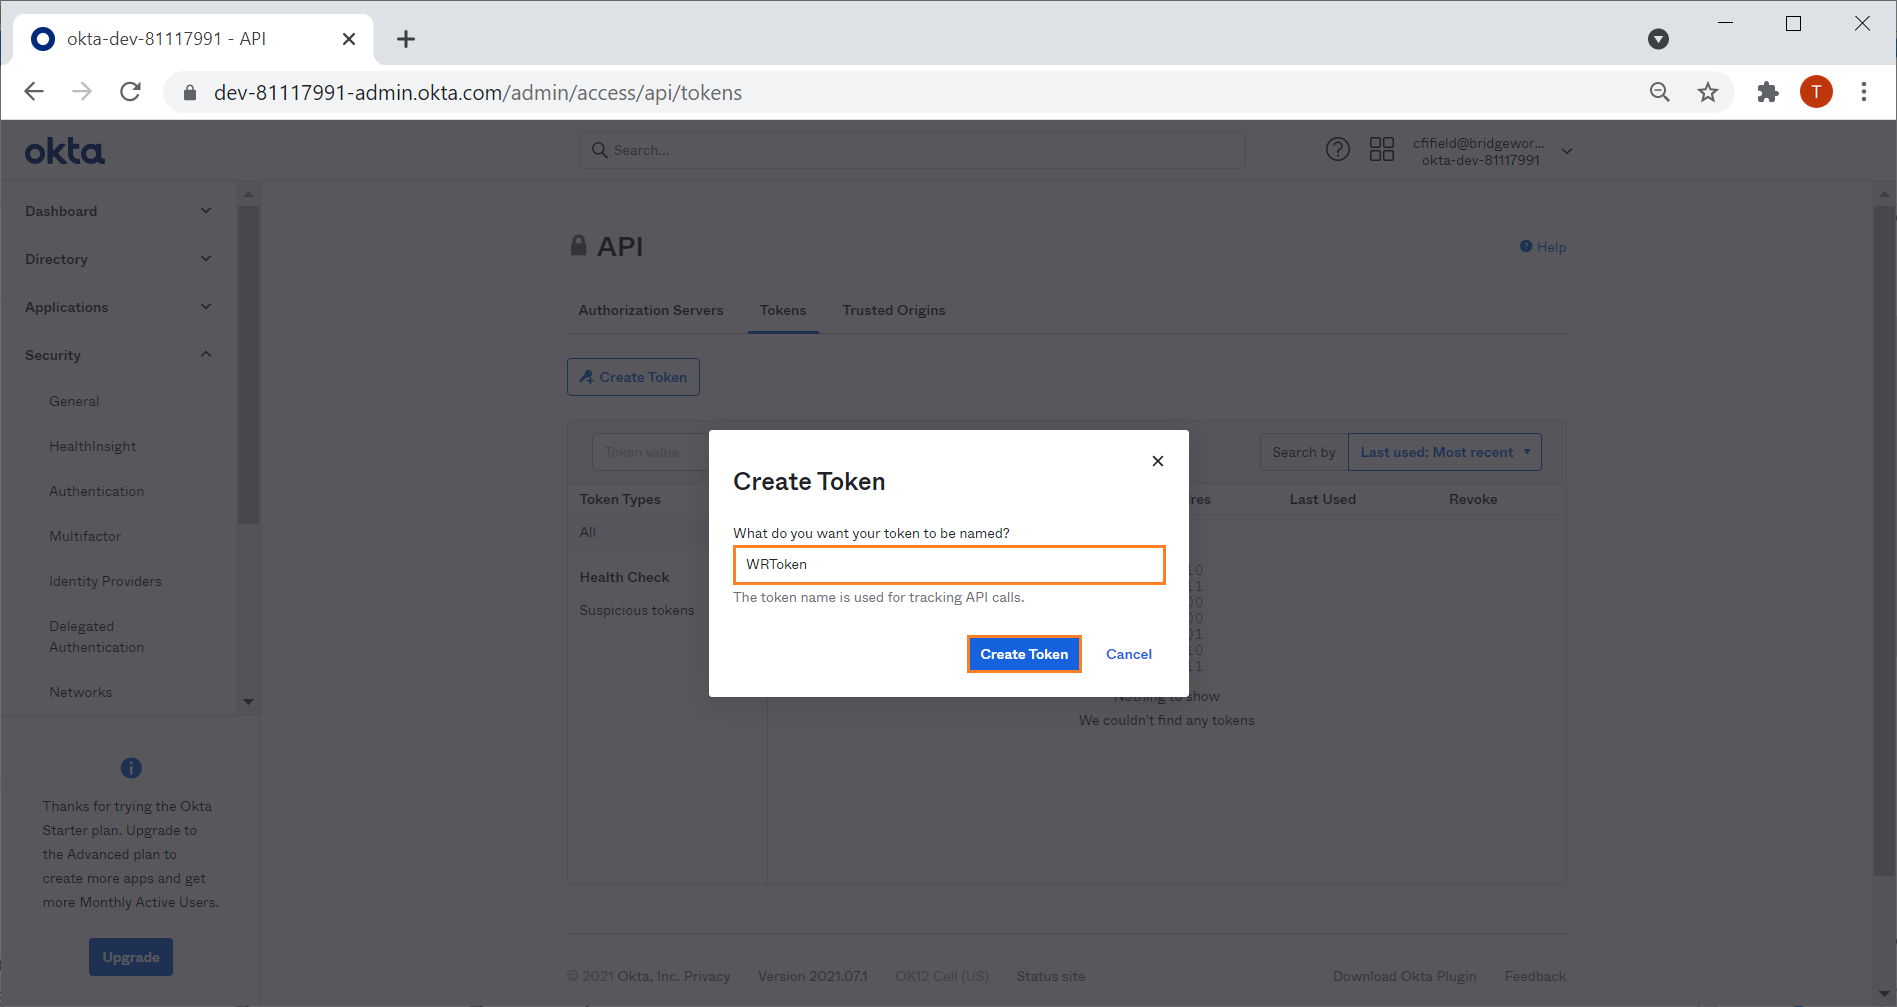This screenshot has height=1007, width=1897.
Task: Expand the user account dropdown
Action: coord(1492,151)
